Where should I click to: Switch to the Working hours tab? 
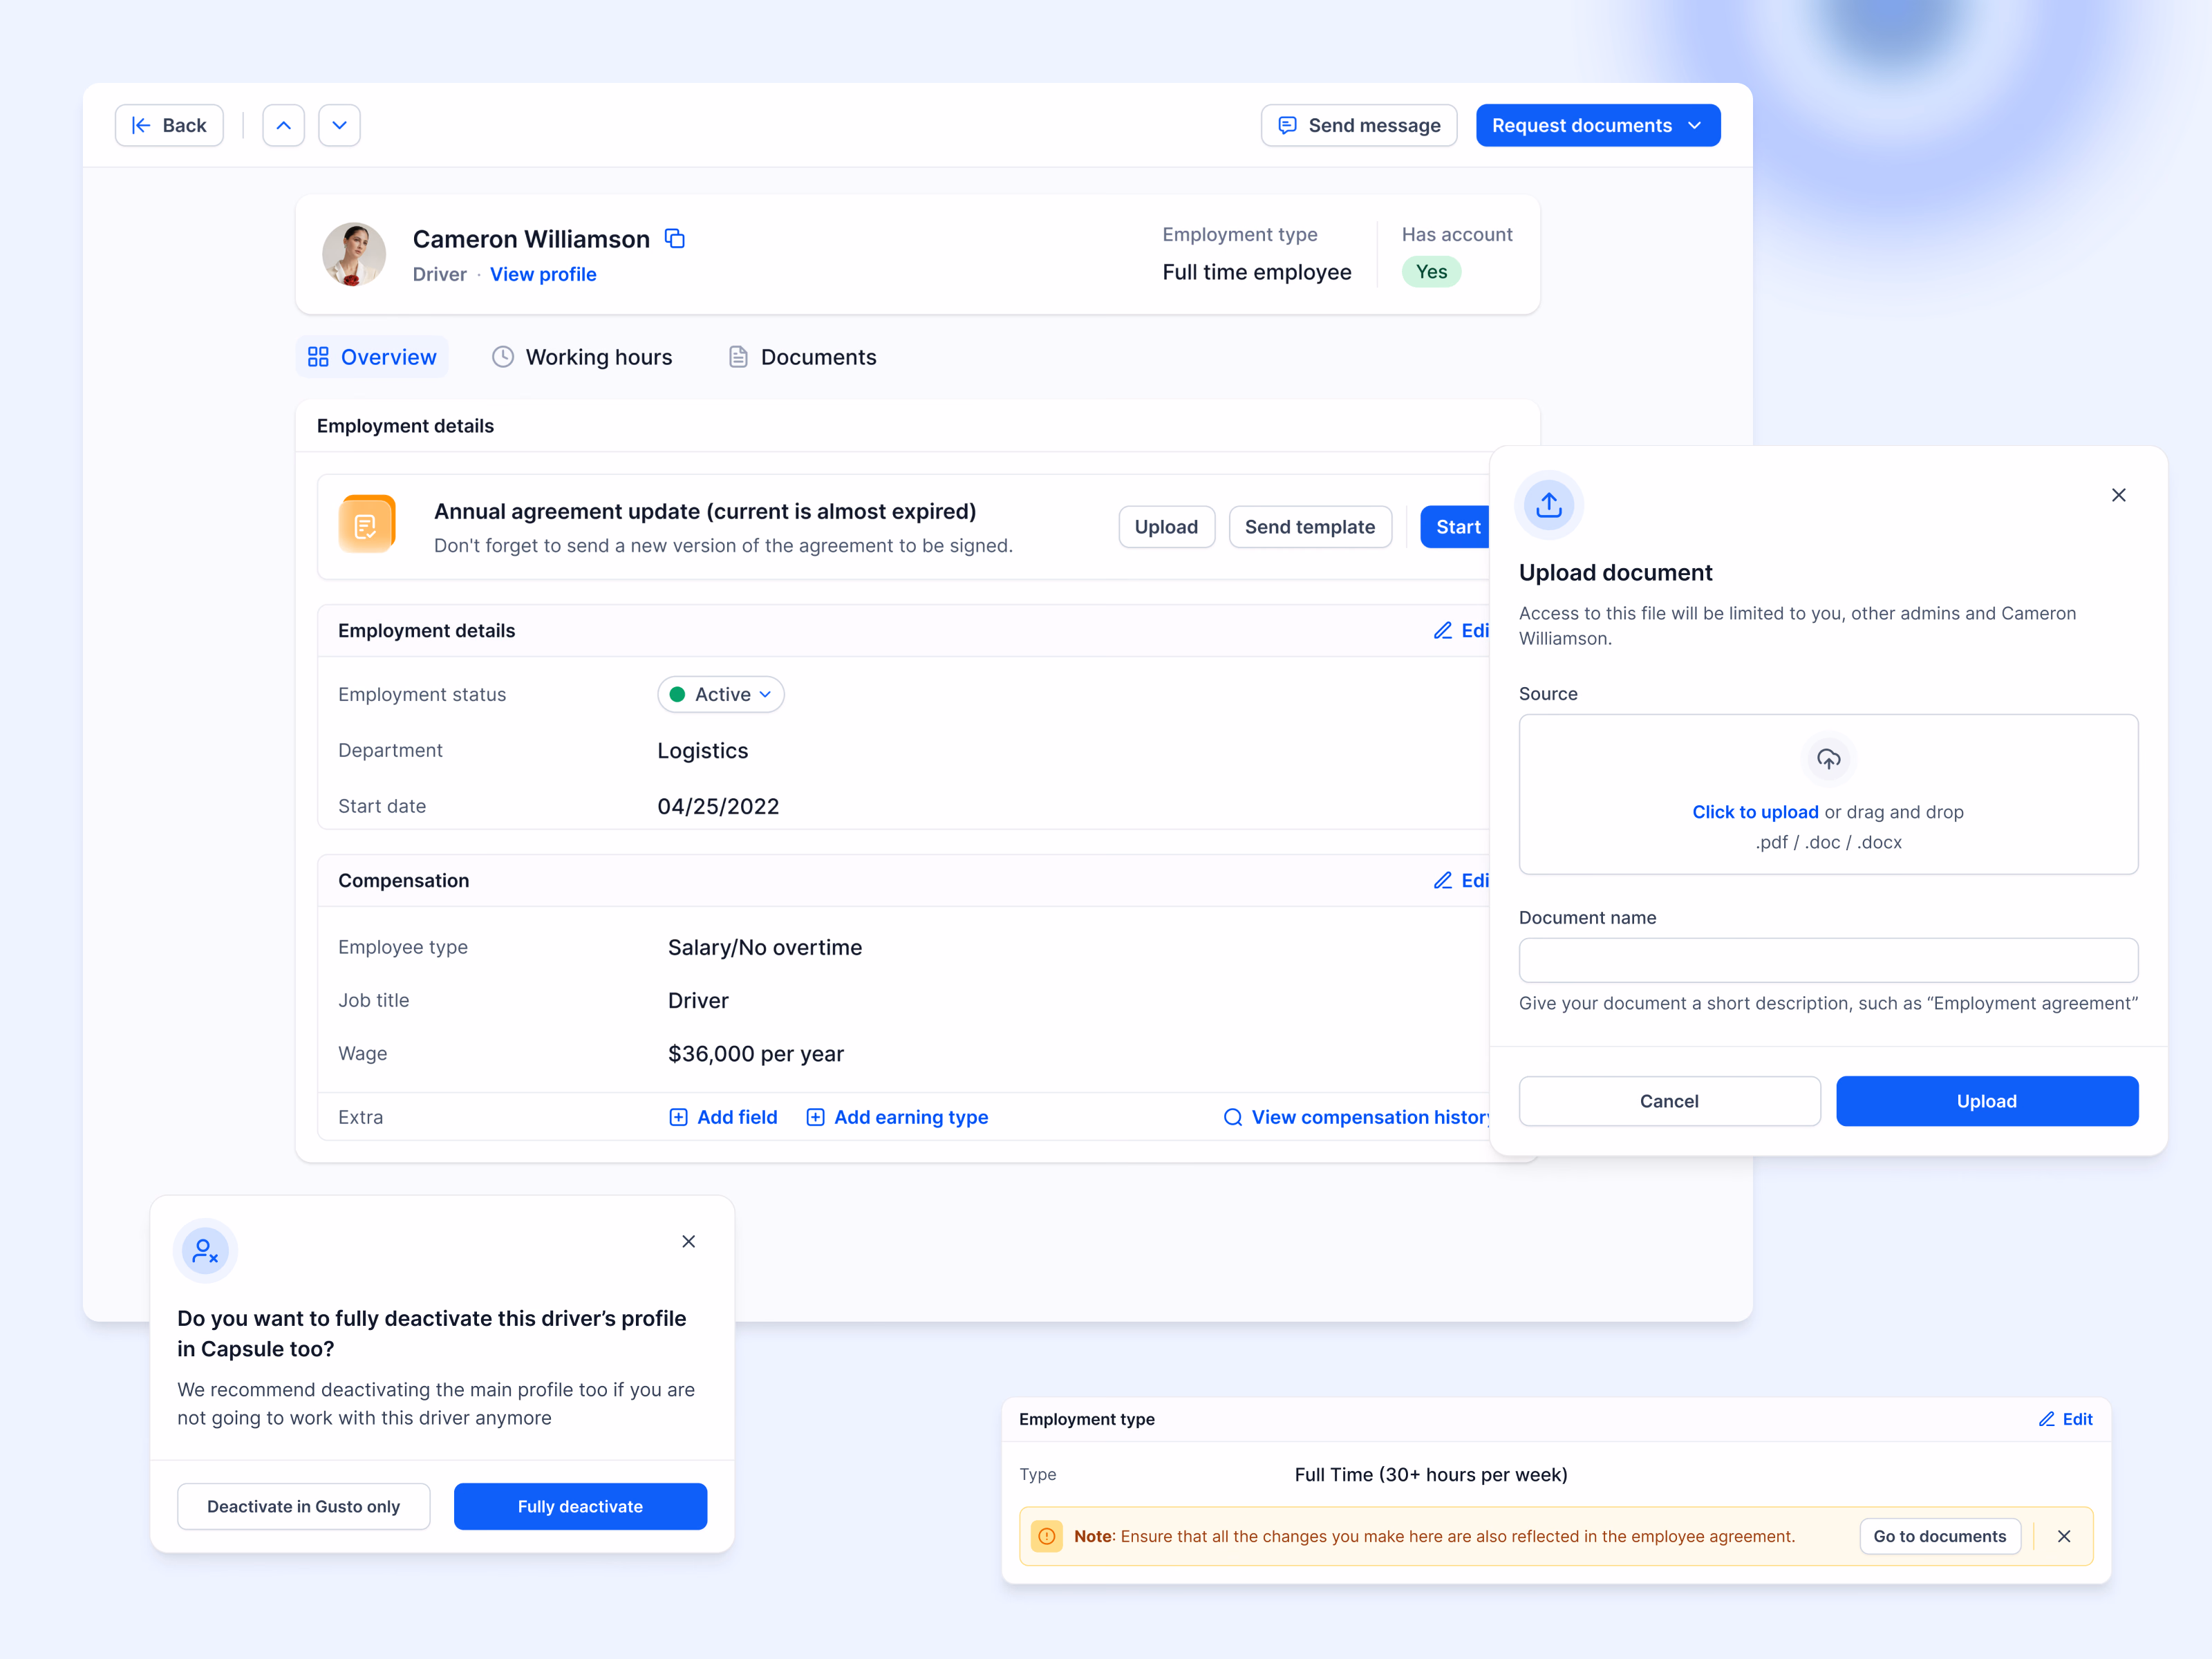pyautogui.click(x=582, y=357)
